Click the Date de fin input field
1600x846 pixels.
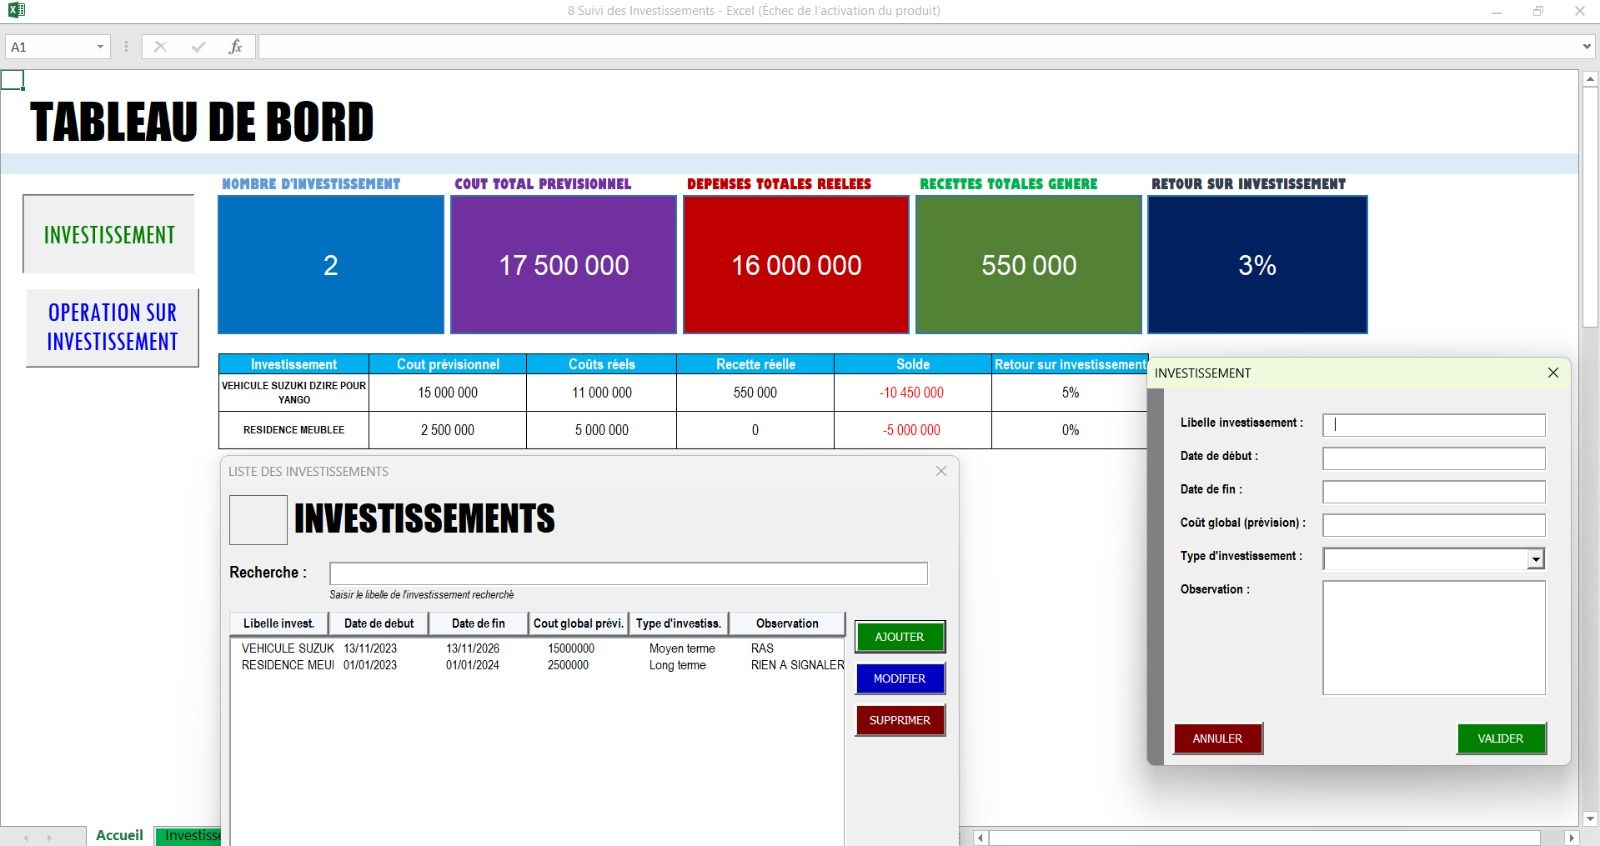pyautogui.click(x=1434, y=492)
